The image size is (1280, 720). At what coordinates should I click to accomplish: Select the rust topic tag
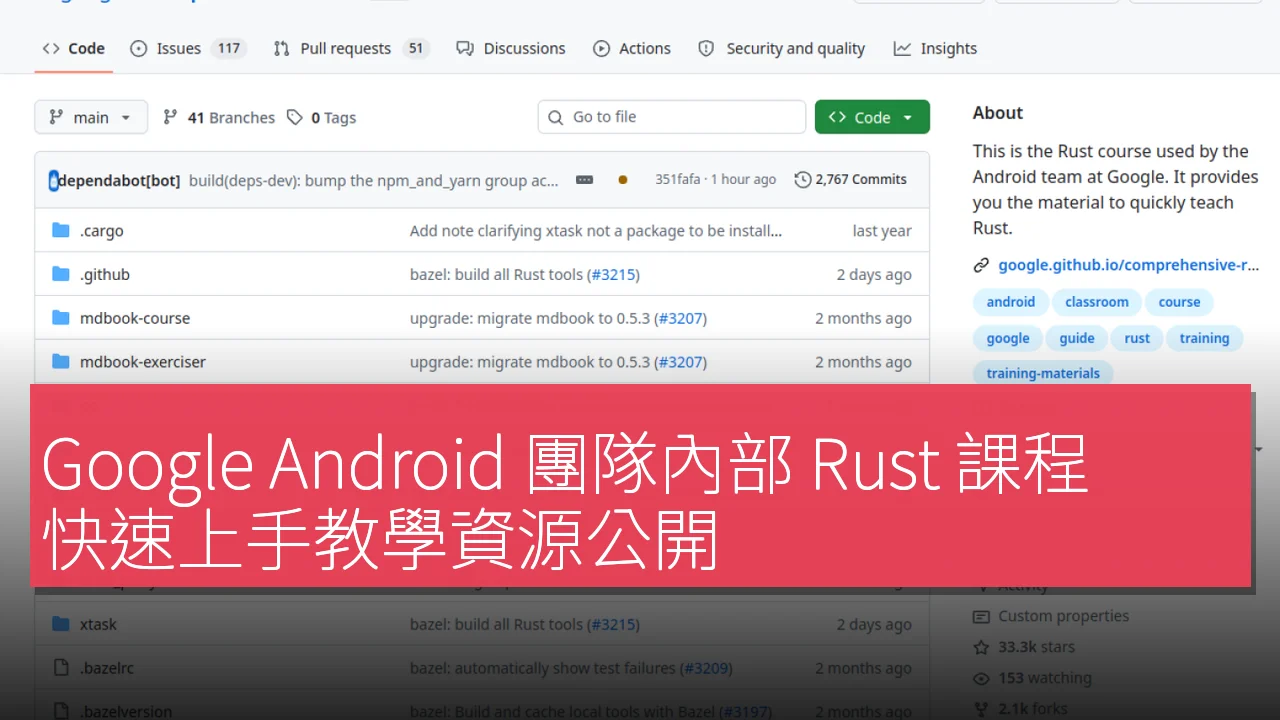[x=1137, y=338]
